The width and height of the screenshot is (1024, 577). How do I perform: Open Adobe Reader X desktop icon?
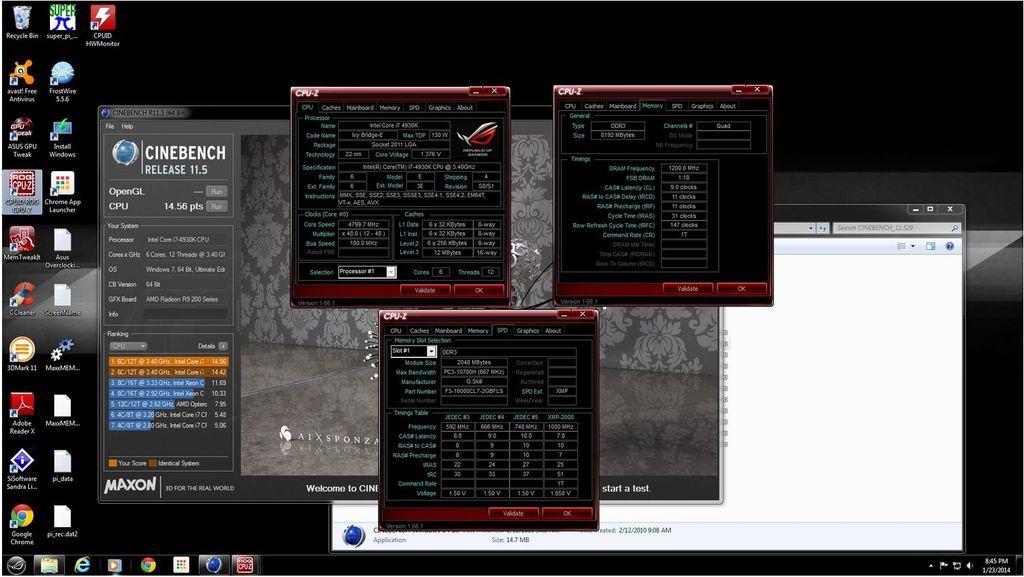coord(22,414)
